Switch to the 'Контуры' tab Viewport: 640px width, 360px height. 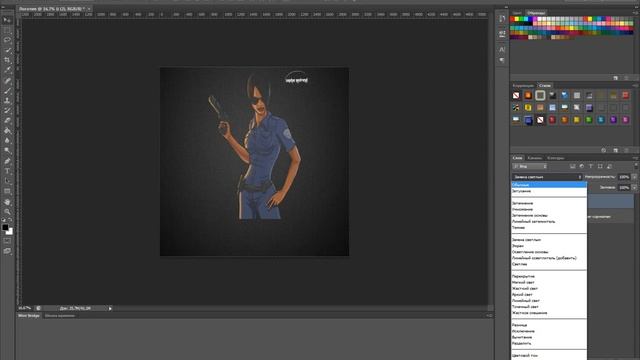pos(556,158)
